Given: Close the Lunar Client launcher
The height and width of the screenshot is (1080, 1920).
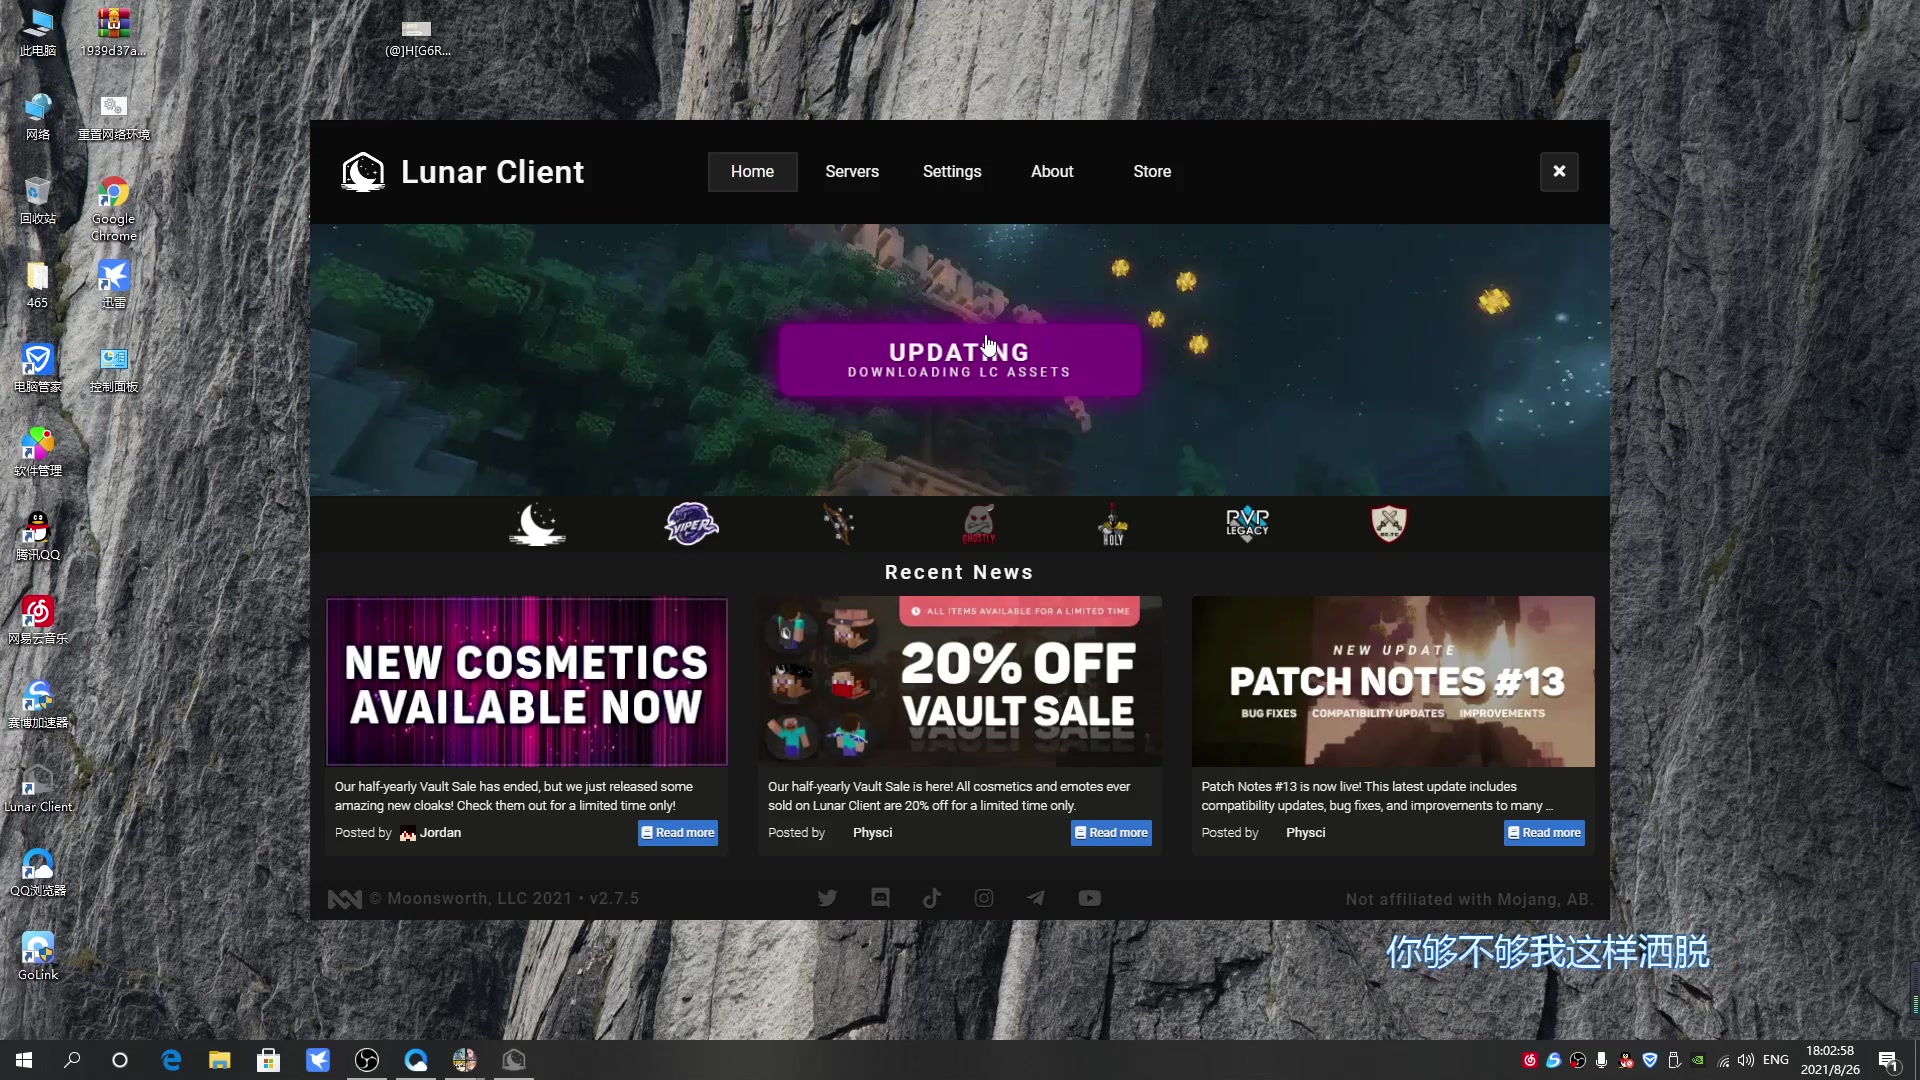Looking at the screenshot, I should point(1559,171).
